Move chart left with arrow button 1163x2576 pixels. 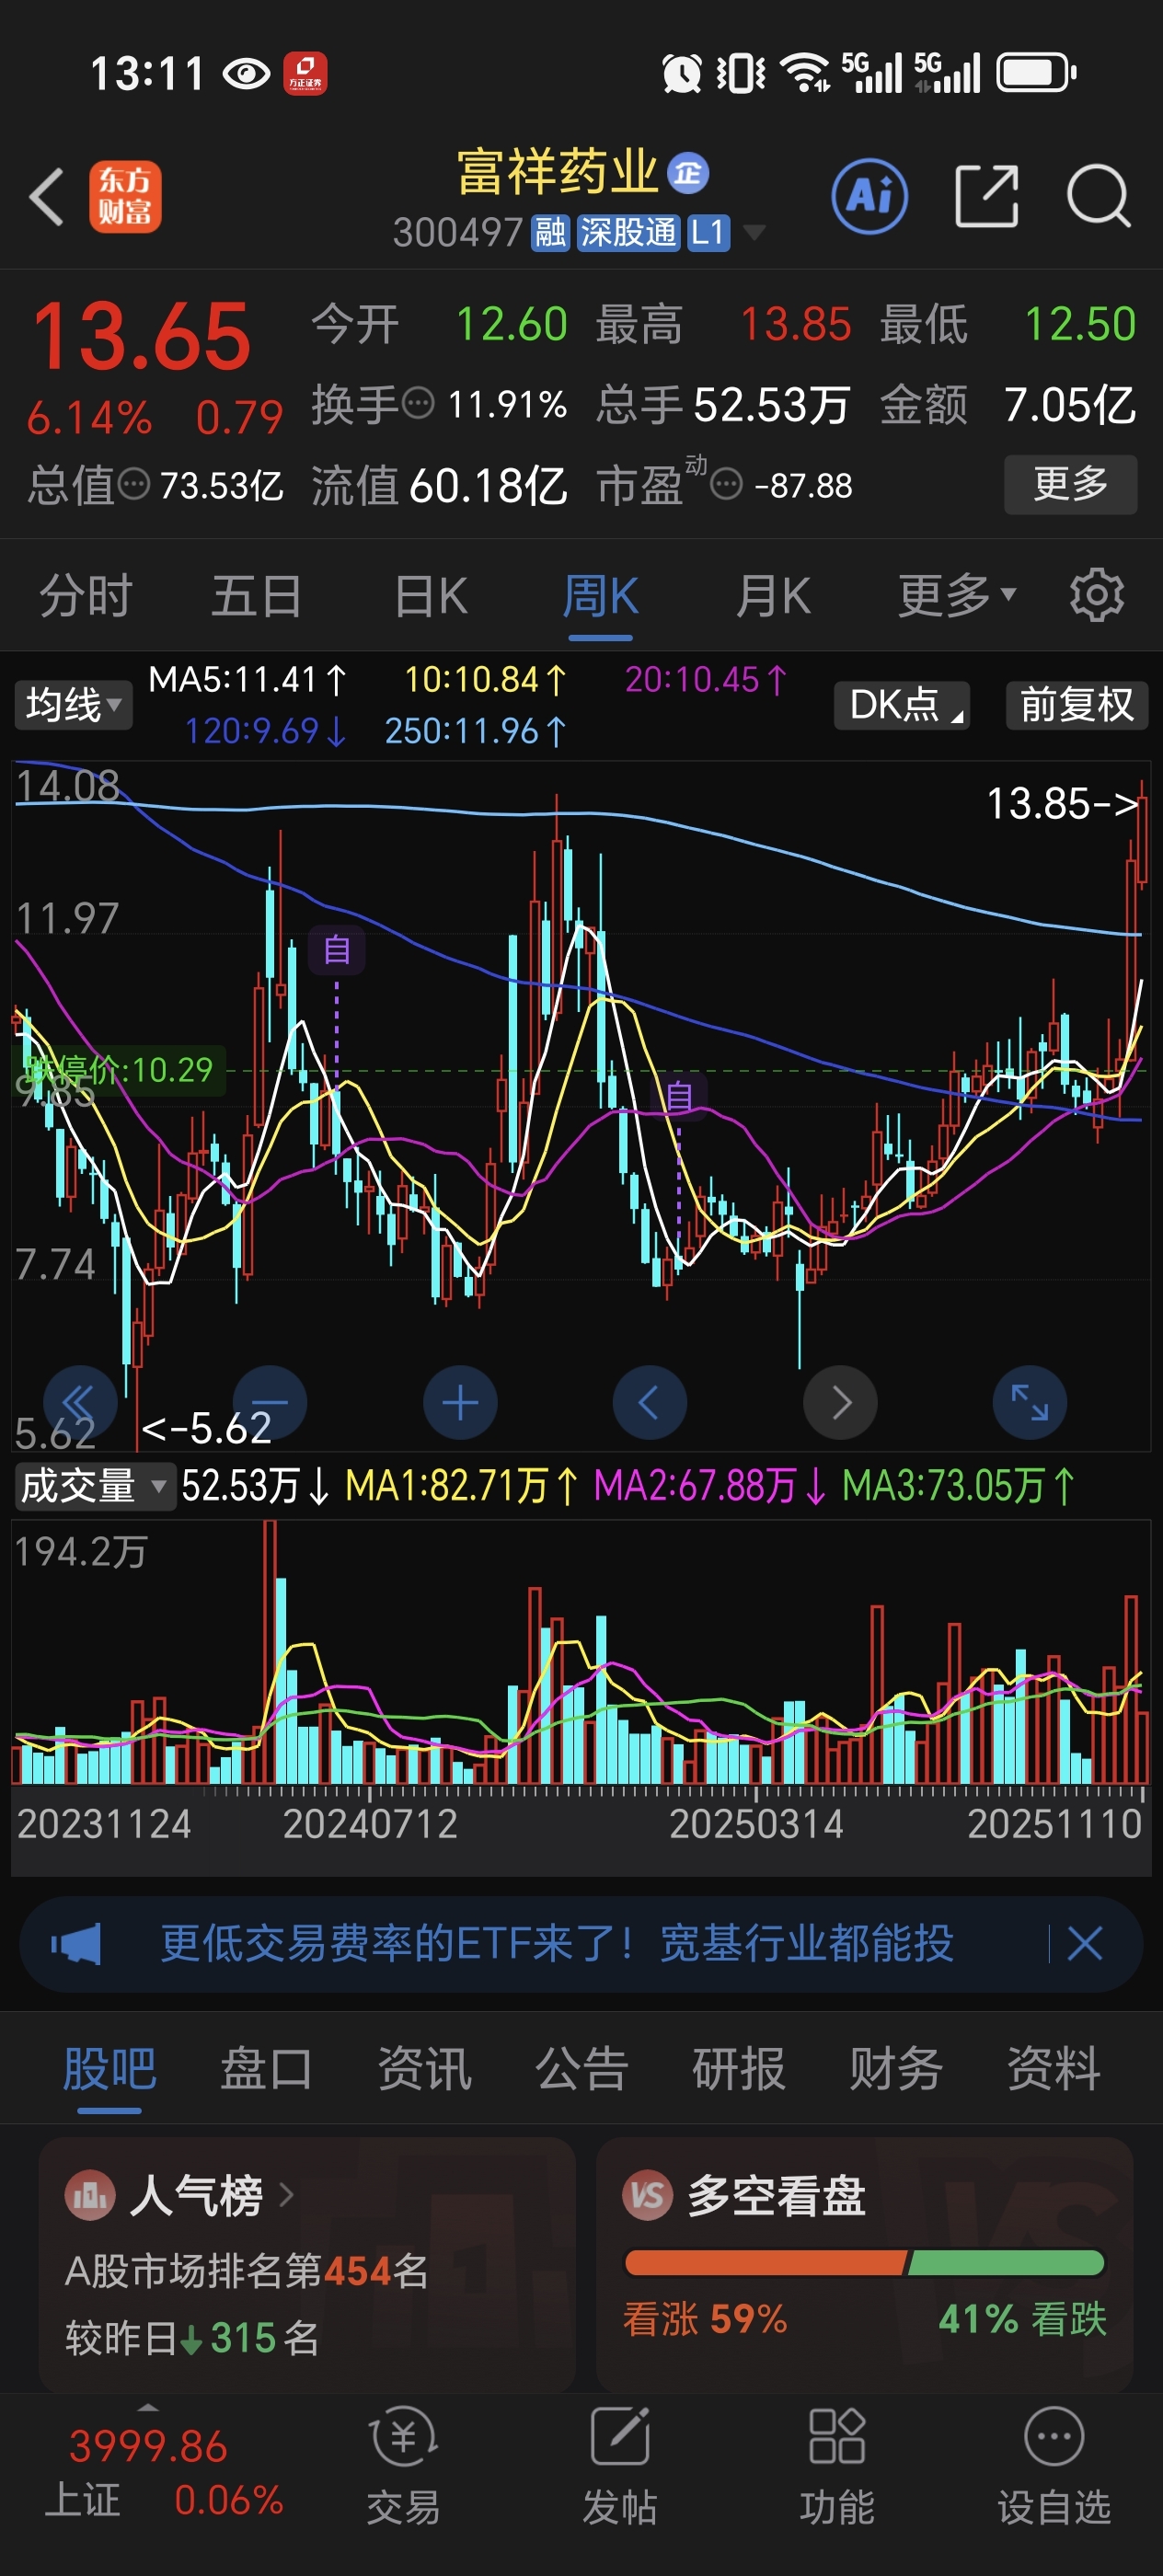pyautogui.click(x=650, y=1402)
